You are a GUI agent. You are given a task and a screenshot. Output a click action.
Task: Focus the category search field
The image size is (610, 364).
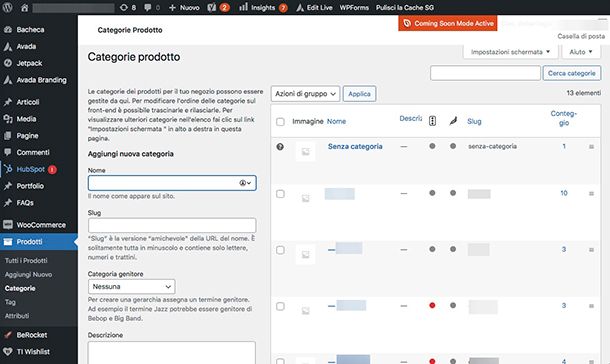485,73
